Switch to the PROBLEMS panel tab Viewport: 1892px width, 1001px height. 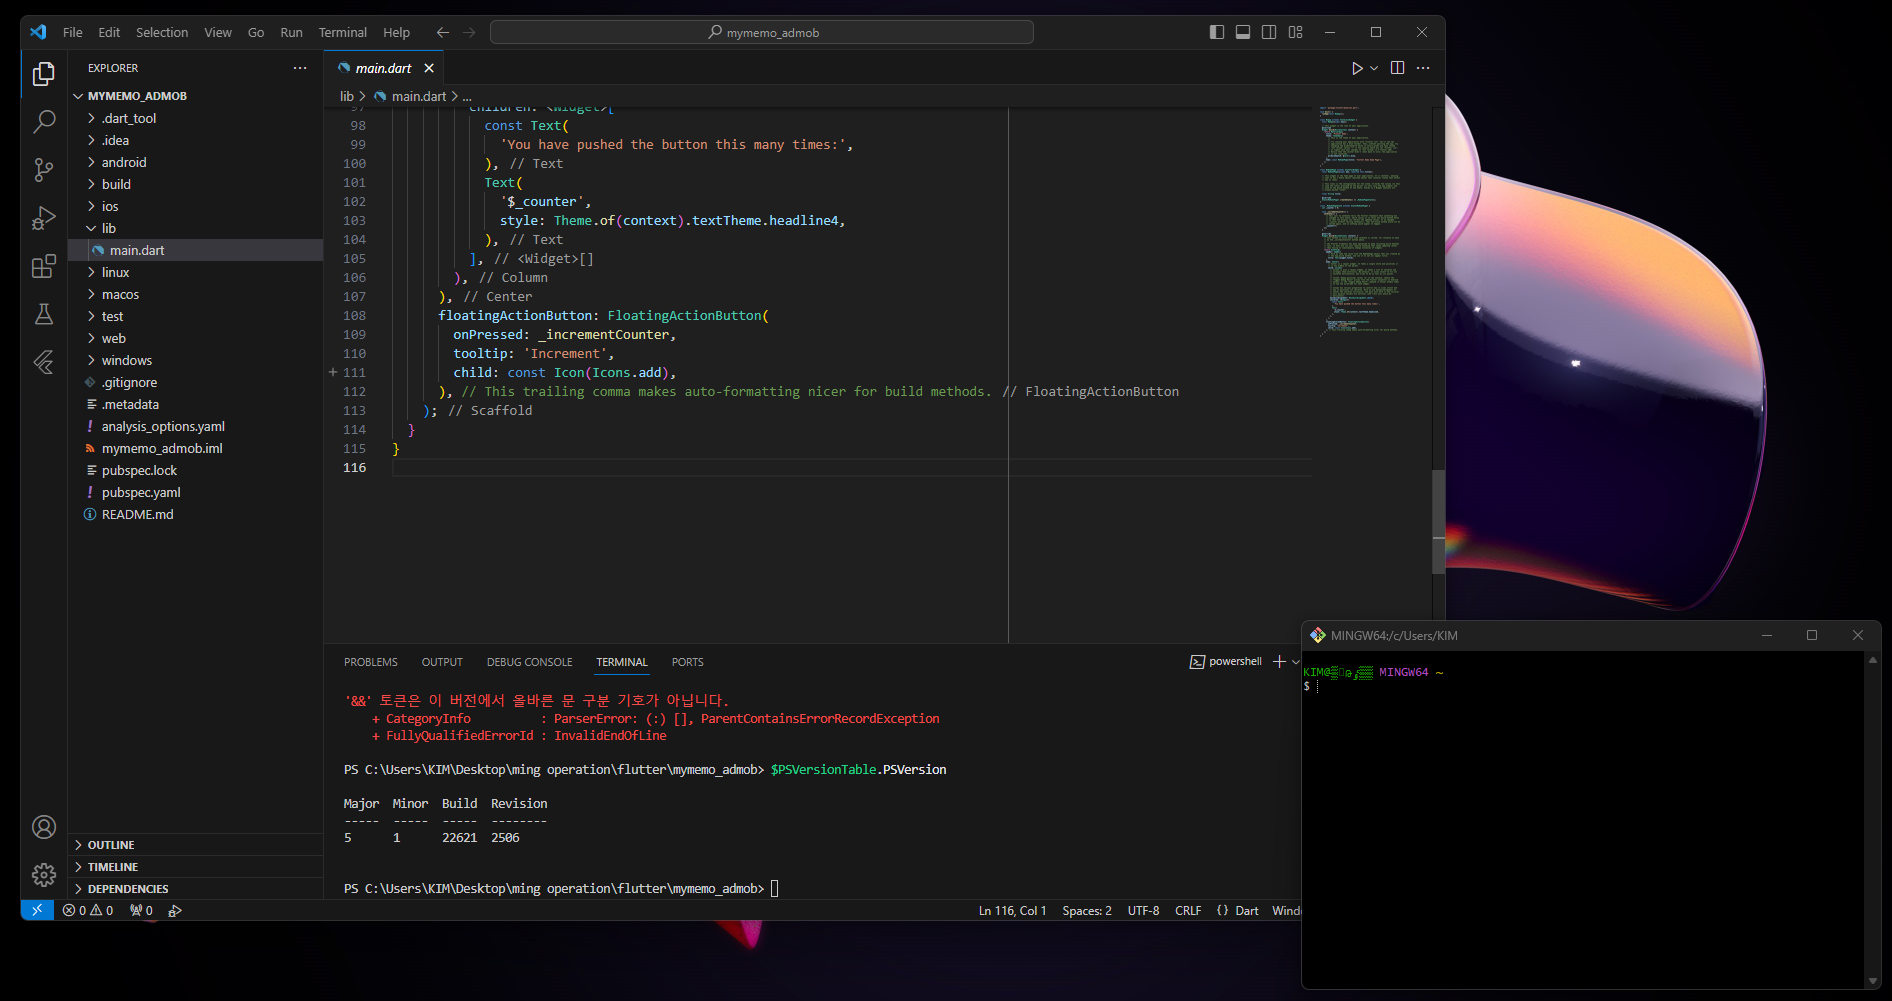tap(371, 662)
